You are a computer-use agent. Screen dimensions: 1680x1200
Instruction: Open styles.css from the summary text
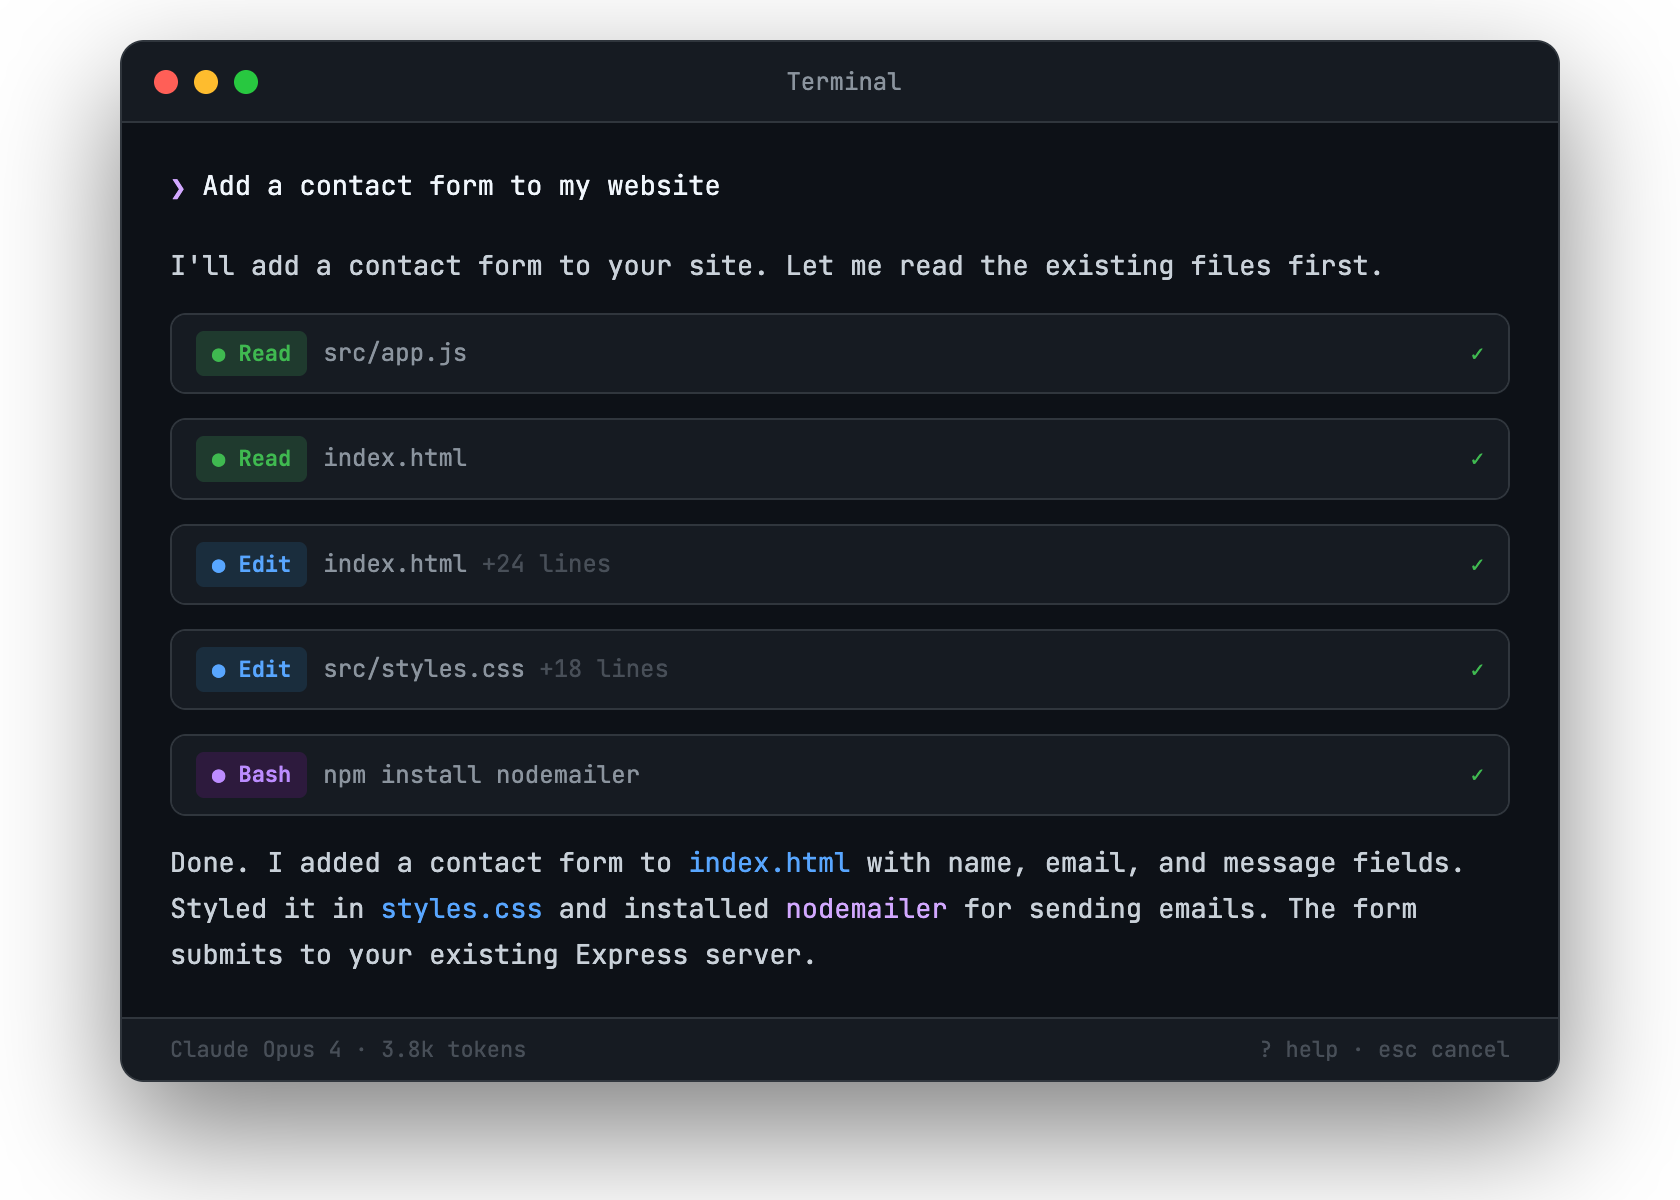[x=461, y=908]
